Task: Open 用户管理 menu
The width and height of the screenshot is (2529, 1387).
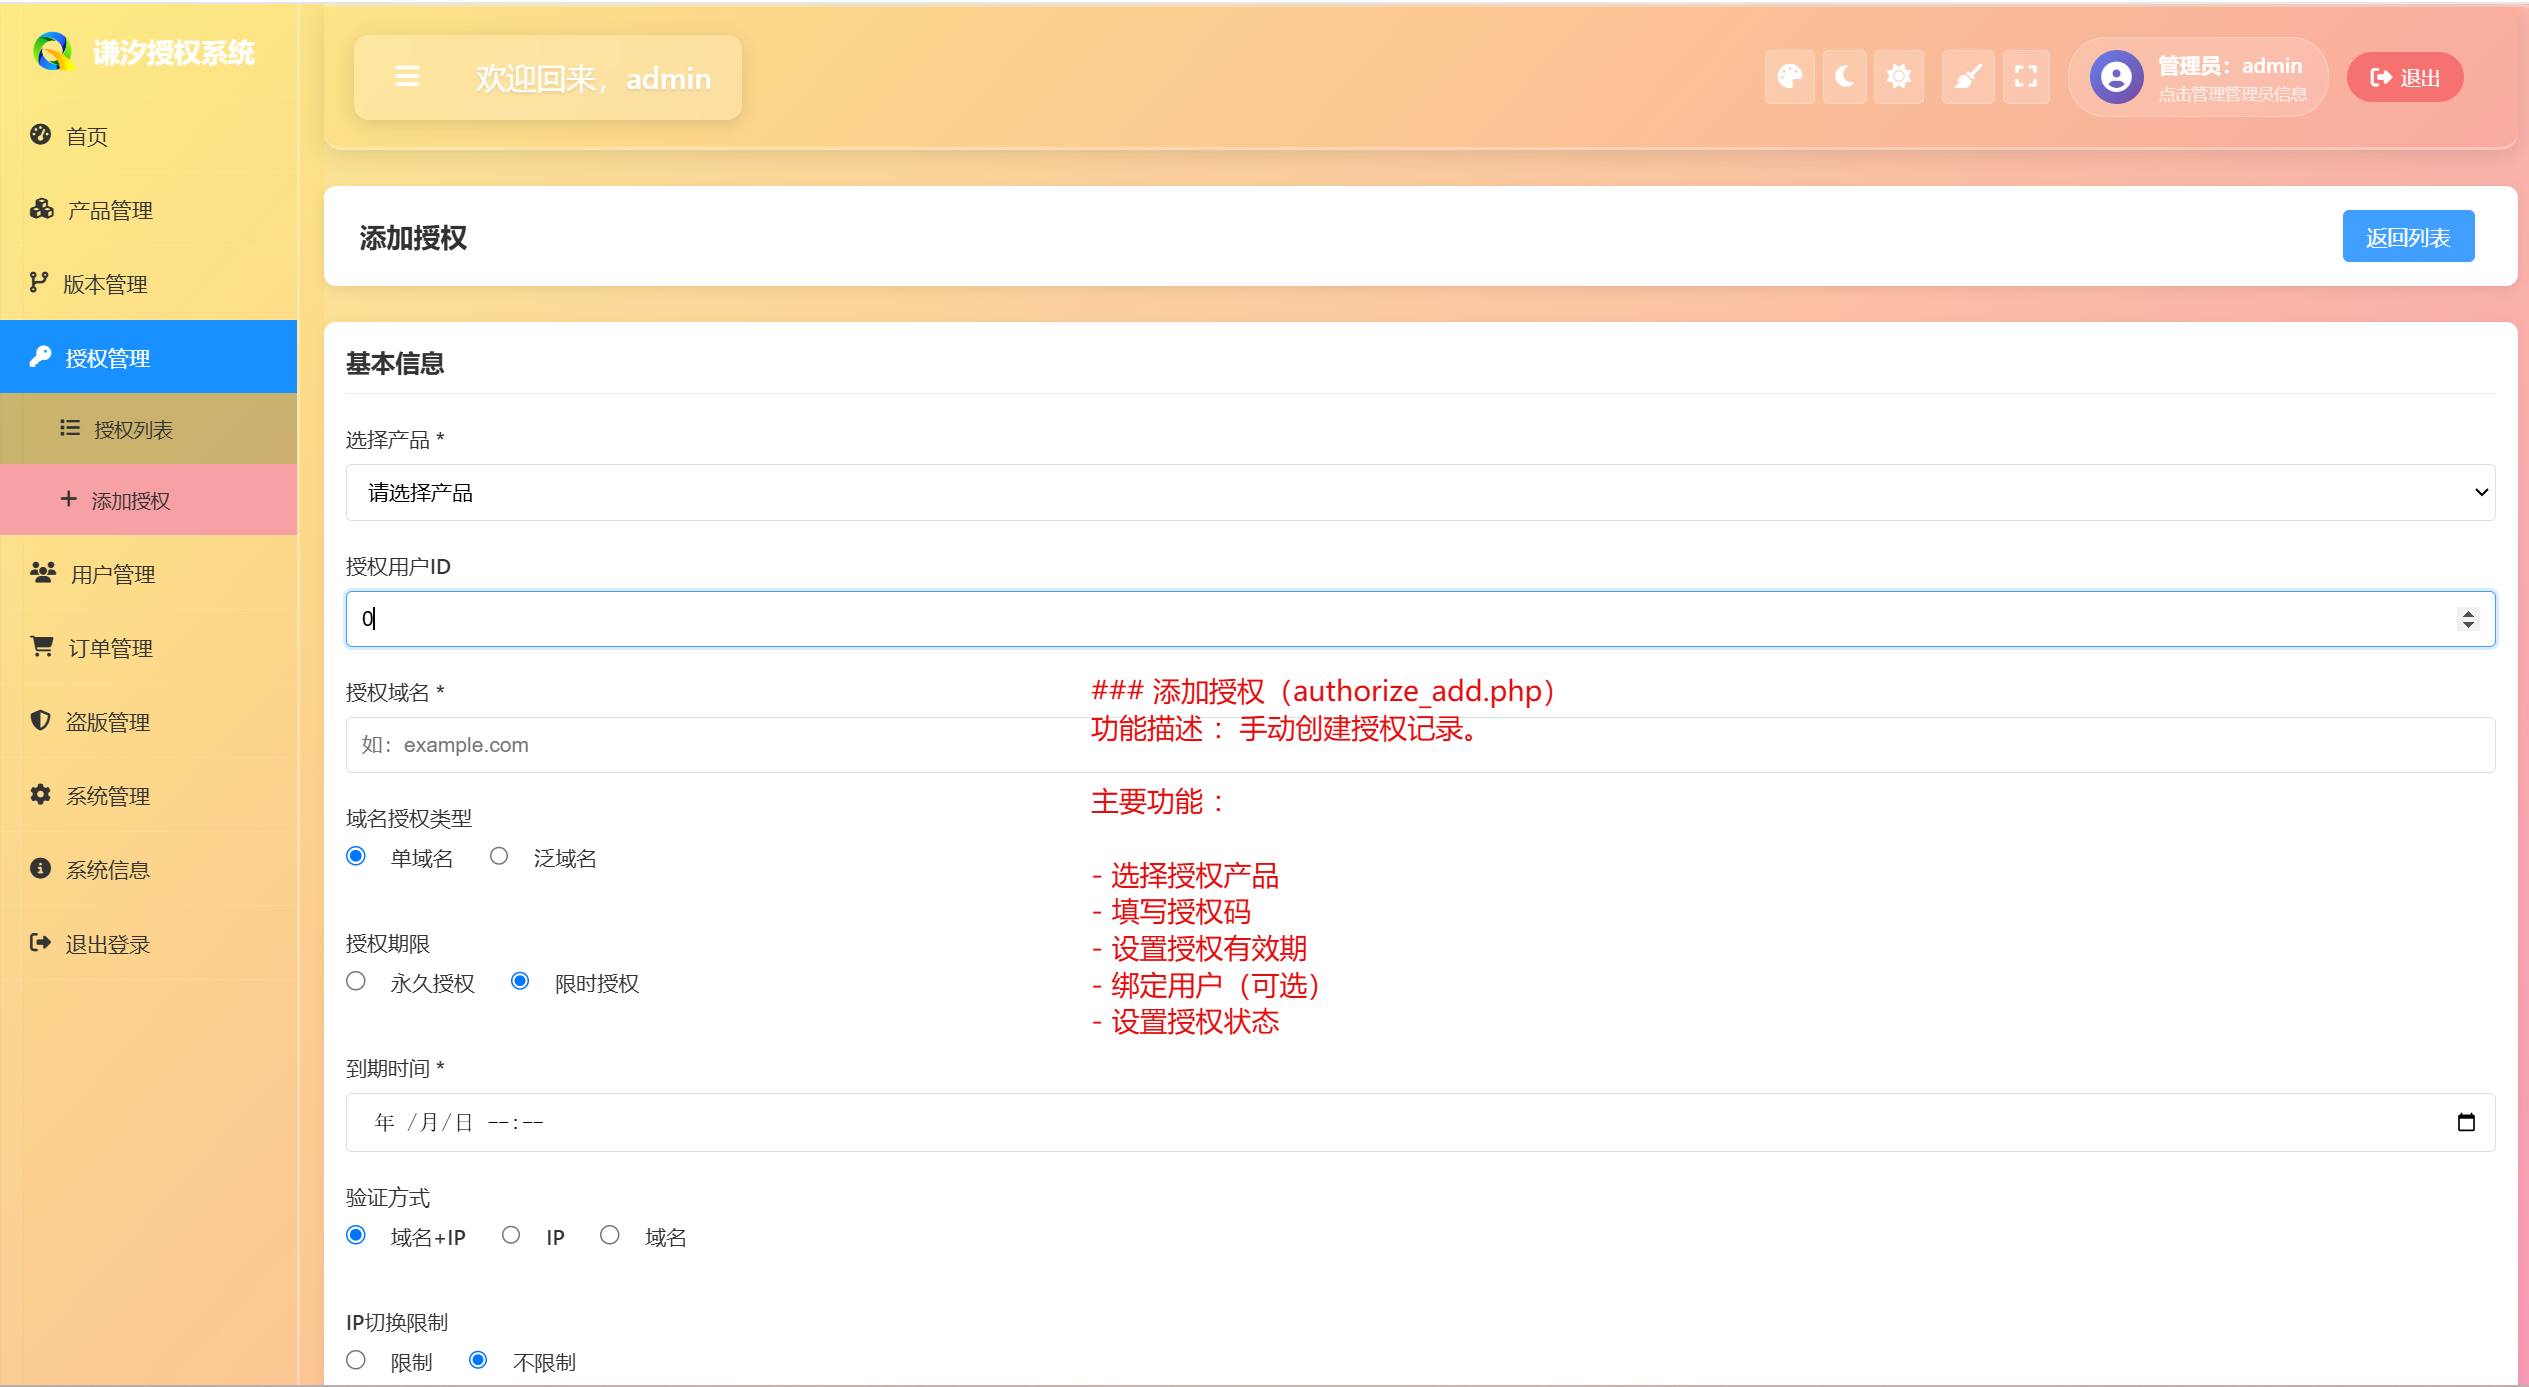Action: pos(149,574)
